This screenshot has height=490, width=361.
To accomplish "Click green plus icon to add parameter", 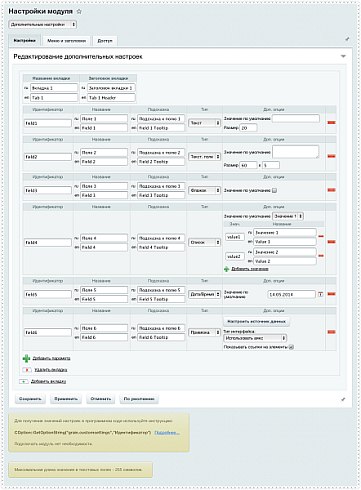I will click(26, 358).
